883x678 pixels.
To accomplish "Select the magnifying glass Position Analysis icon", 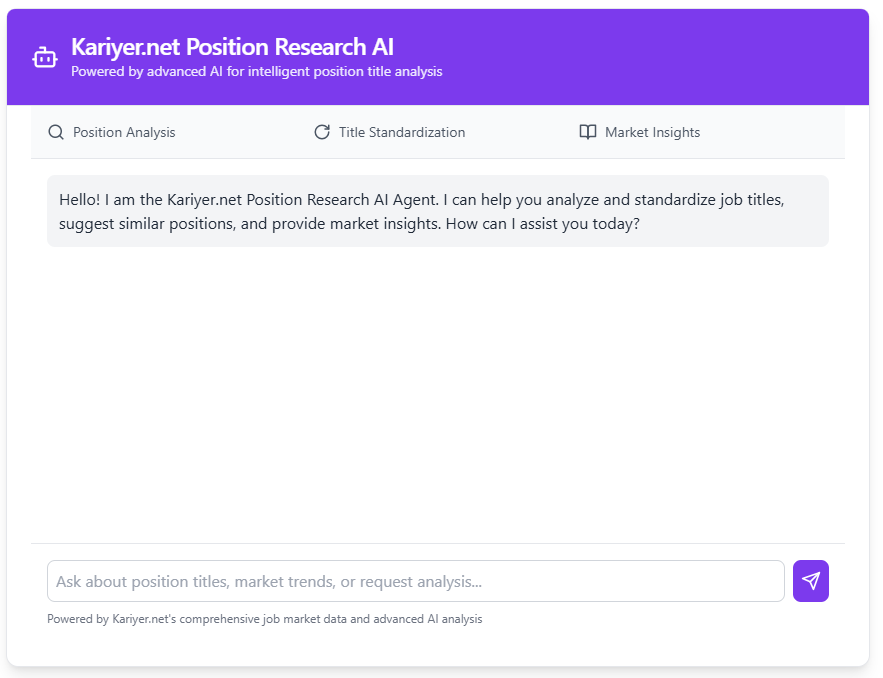I will click(x=55, y=131).
